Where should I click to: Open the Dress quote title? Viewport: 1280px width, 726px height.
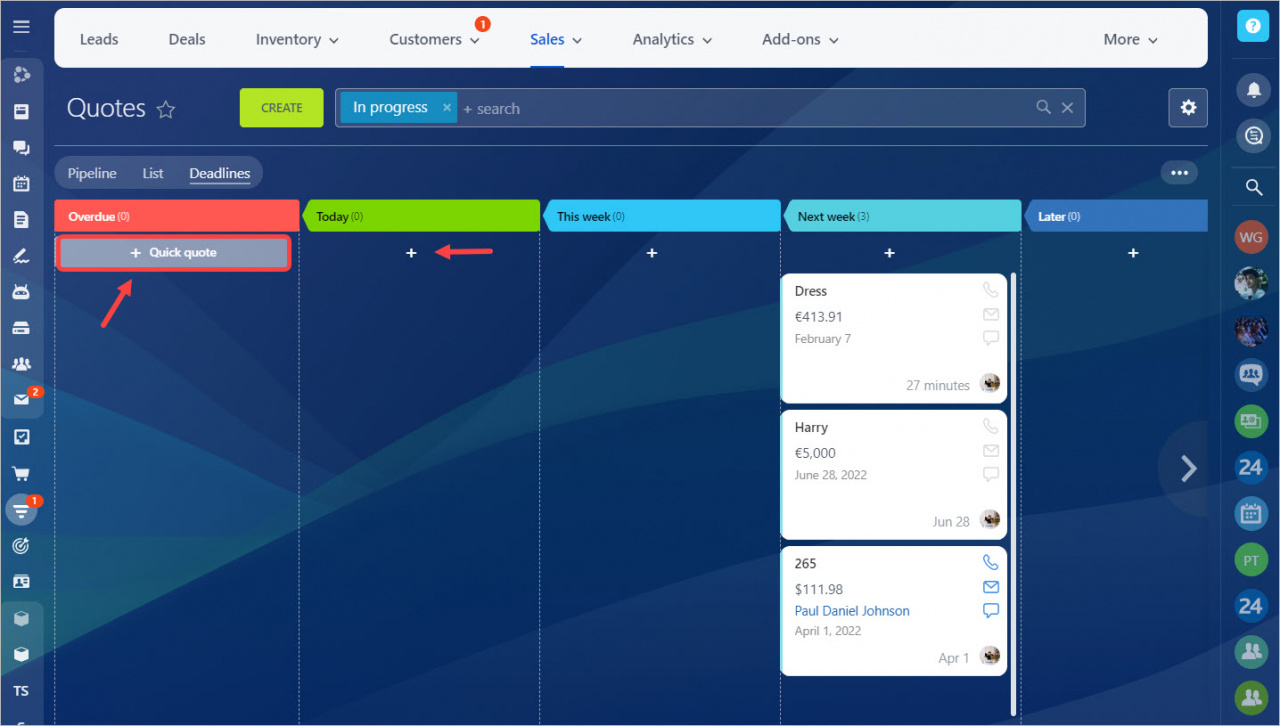point(811,291)
